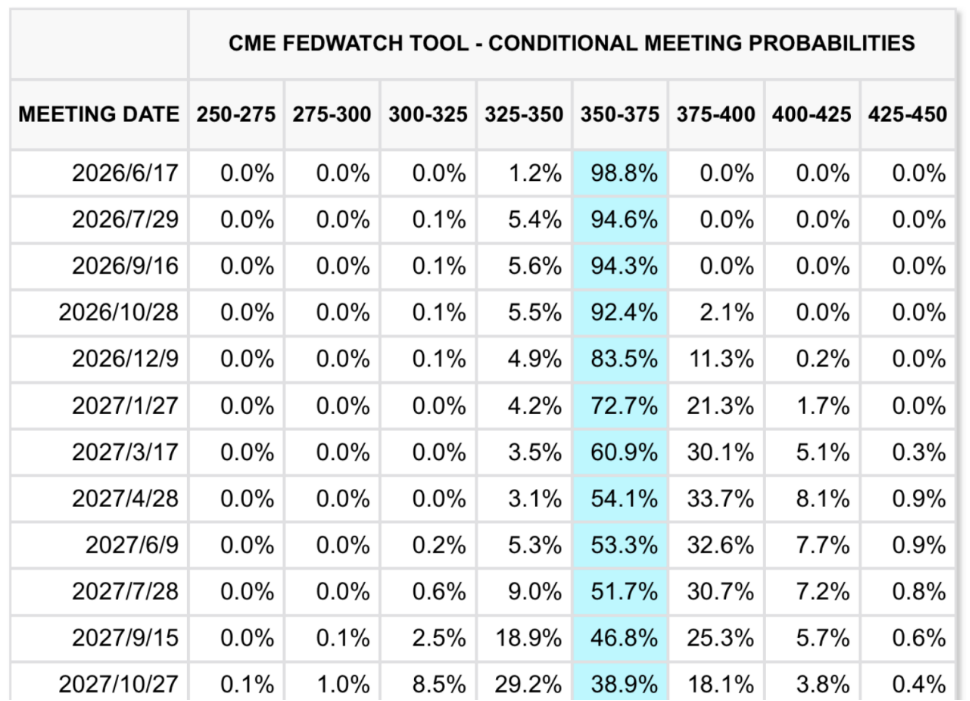Click the 350-375 column header
Viewport: 970px width, 701px height.
(x=619, y=114)
